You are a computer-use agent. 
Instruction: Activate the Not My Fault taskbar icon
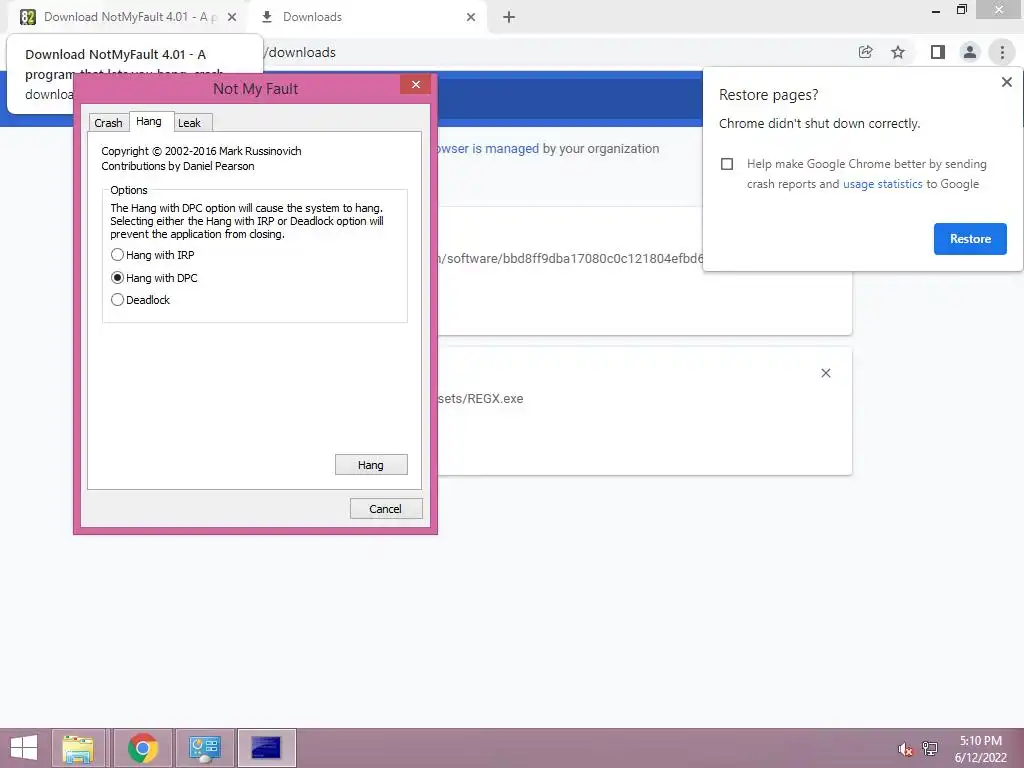click(x=266, y=748)
